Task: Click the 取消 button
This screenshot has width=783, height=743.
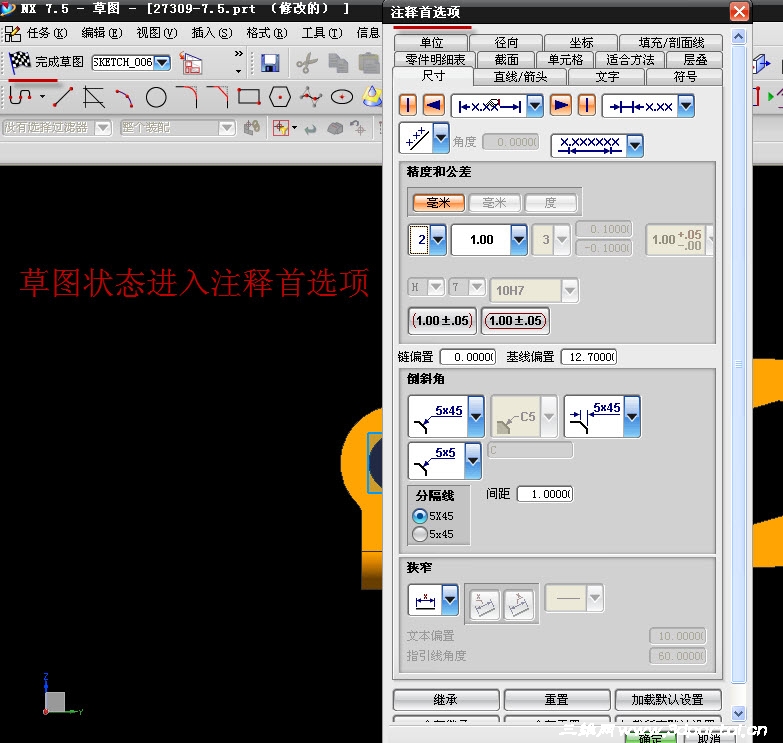Action: [708, 738]
